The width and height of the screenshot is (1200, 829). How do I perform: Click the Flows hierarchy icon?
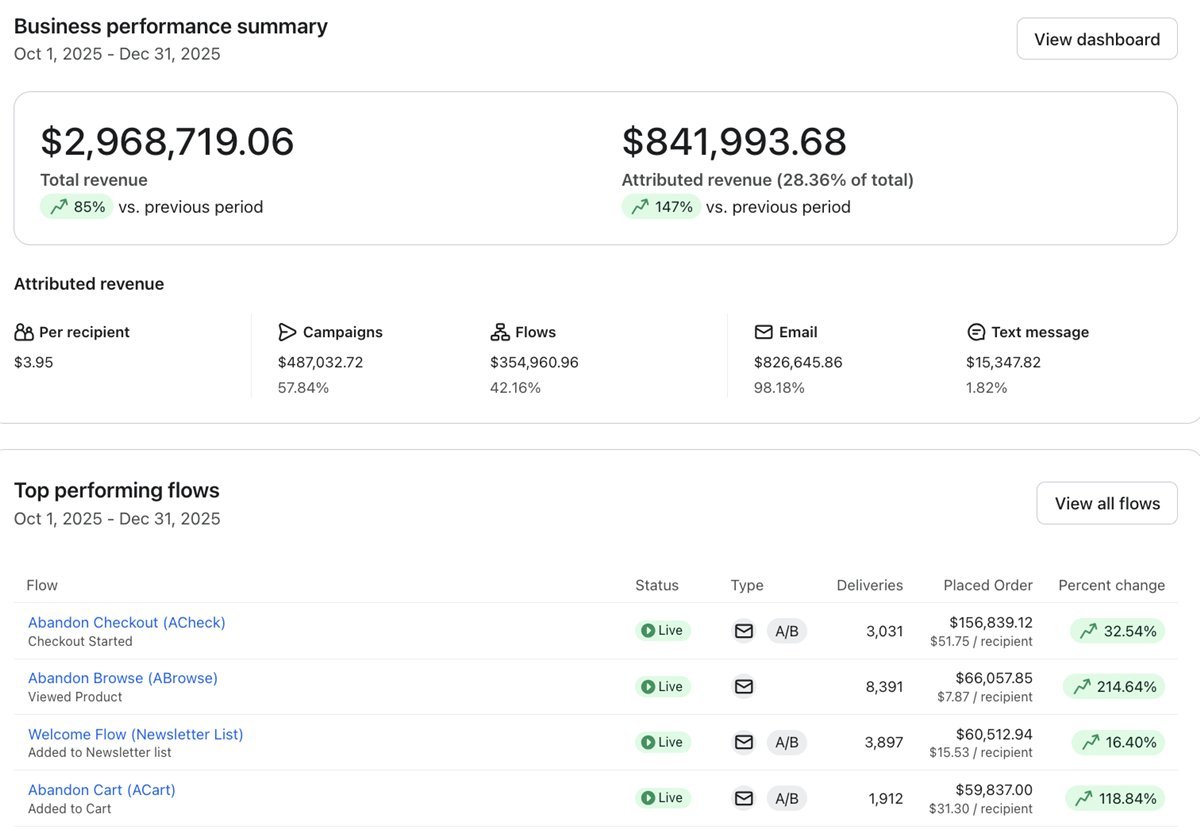[x=500, y=332]
